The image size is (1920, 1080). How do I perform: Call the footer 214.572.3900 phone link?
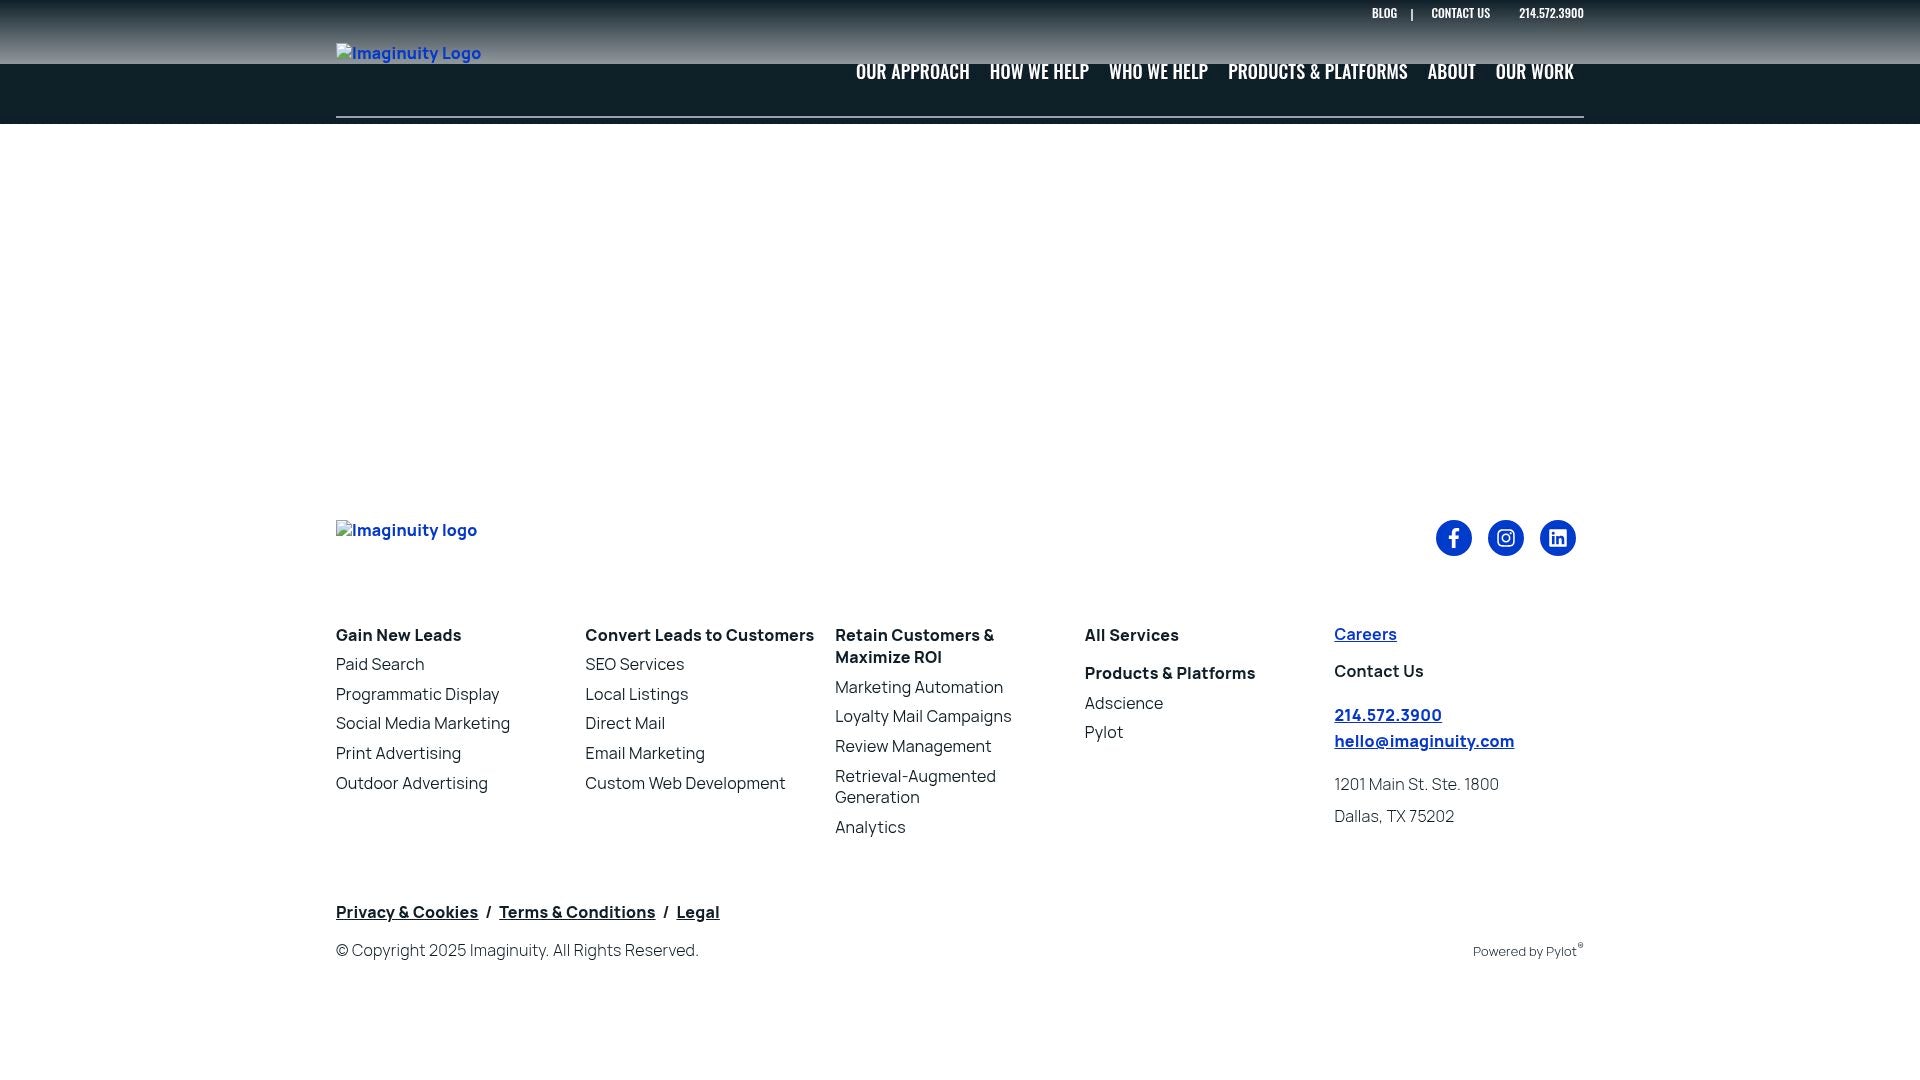point(1387,715)
